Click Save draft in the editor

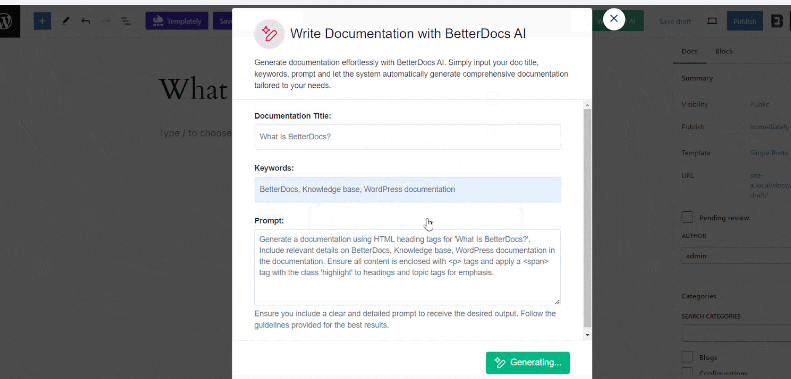pos(675,22)
